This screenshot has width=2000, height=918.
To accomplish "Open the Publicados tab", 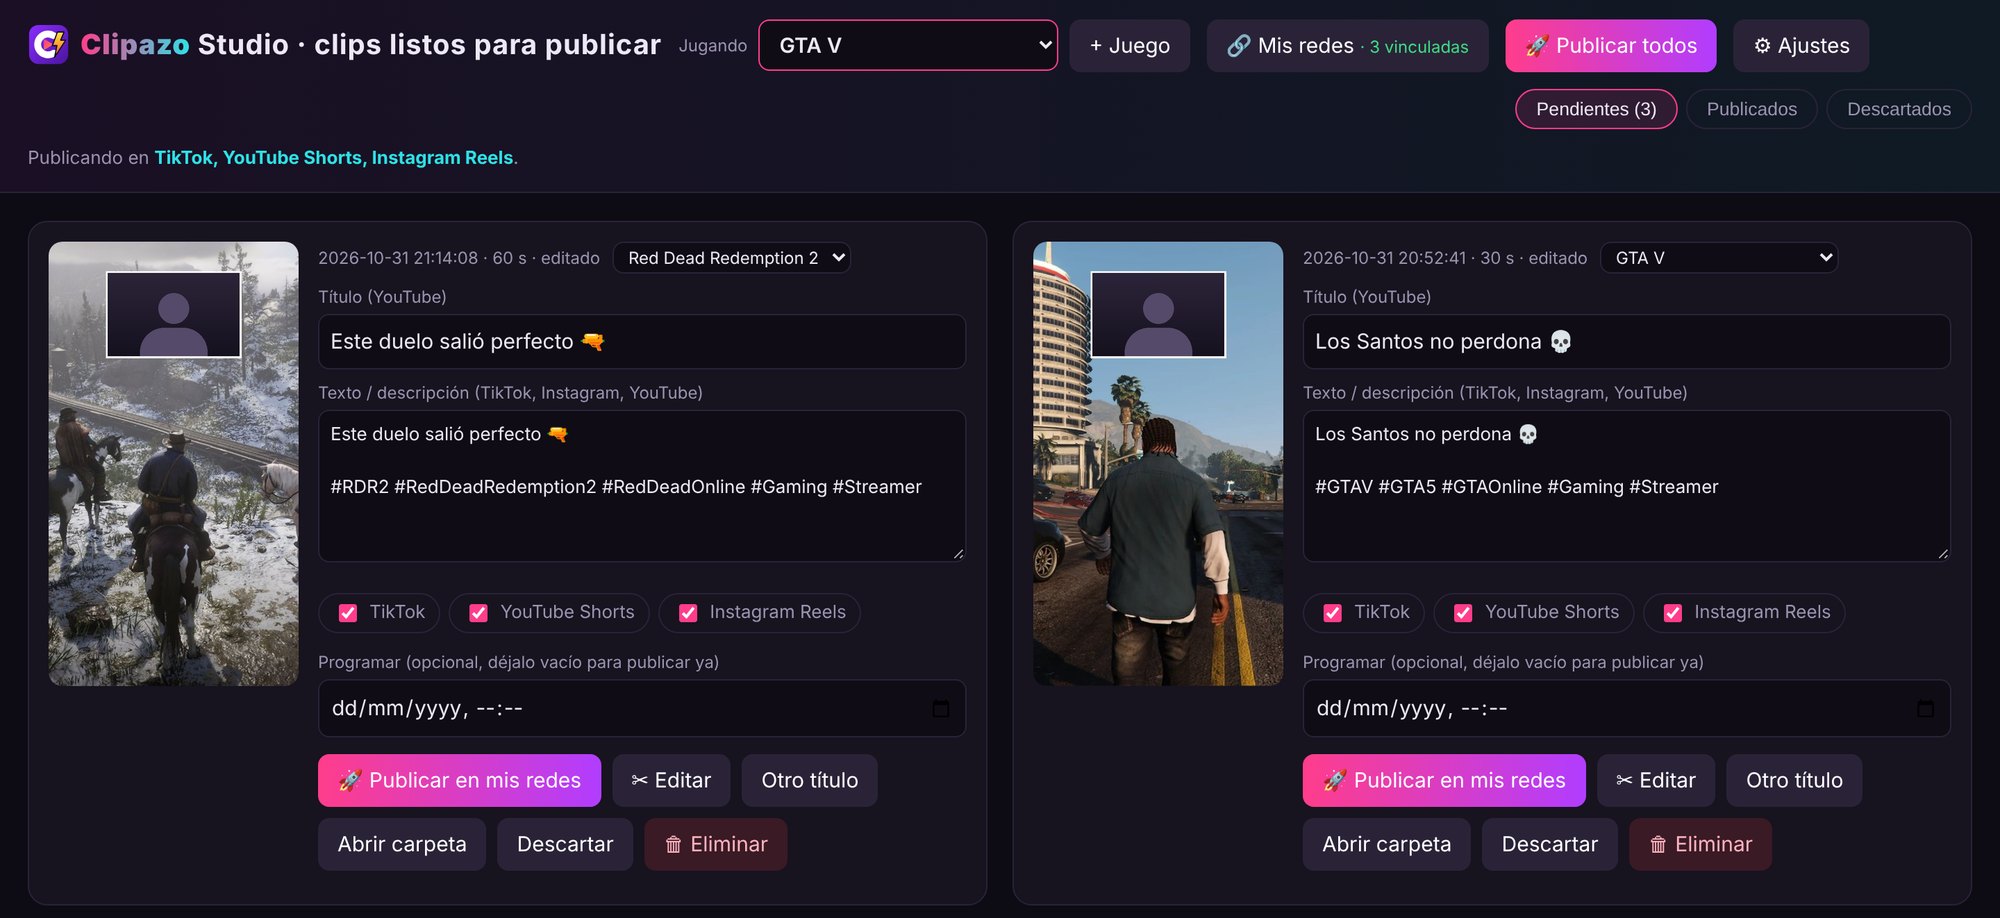I will pos(1752,109).
